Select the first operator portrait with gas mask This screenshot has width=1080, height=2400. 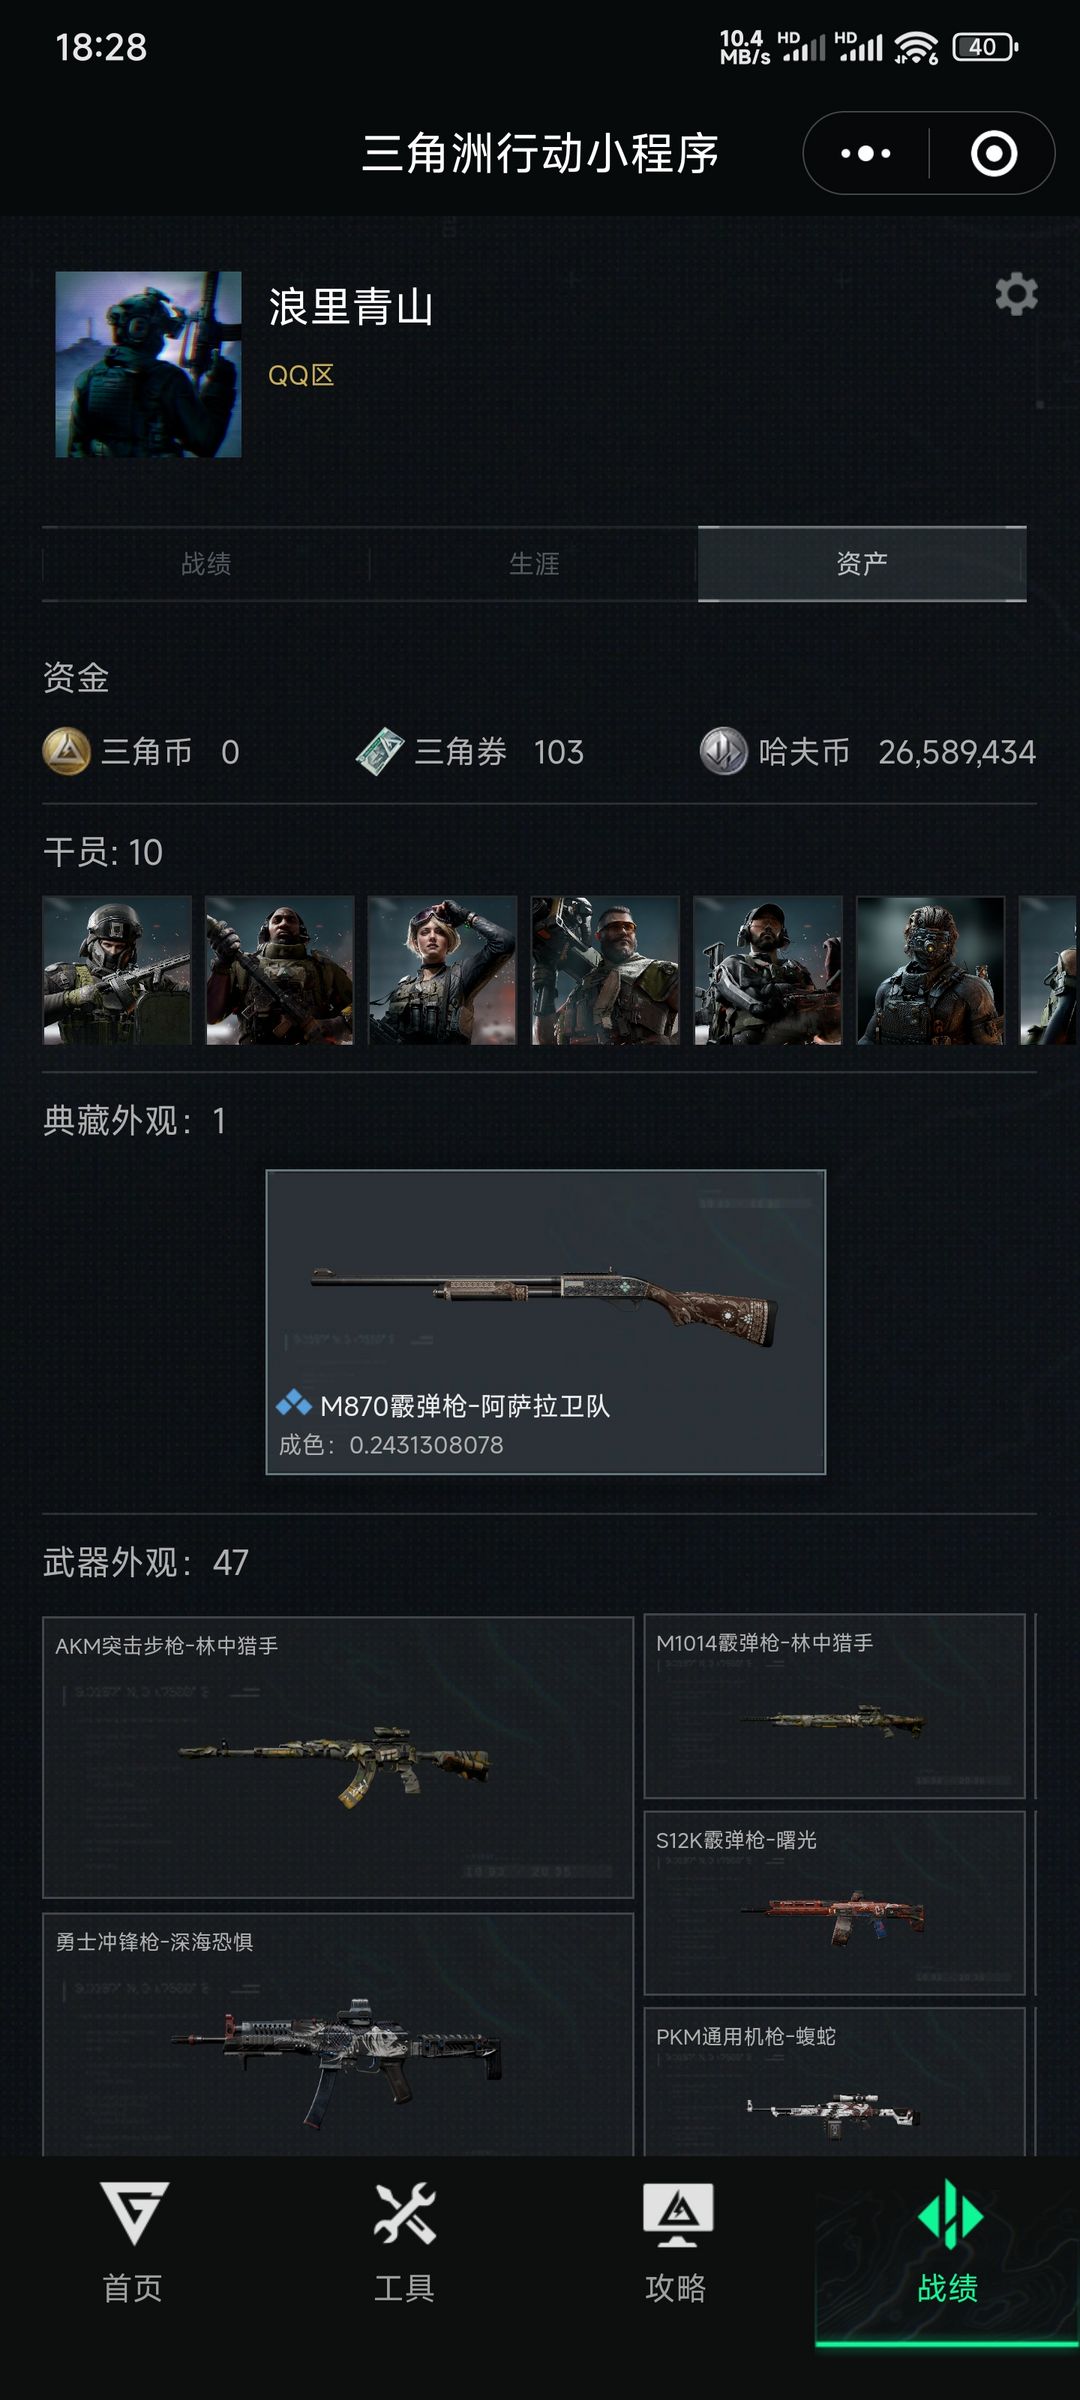[117, 970]
